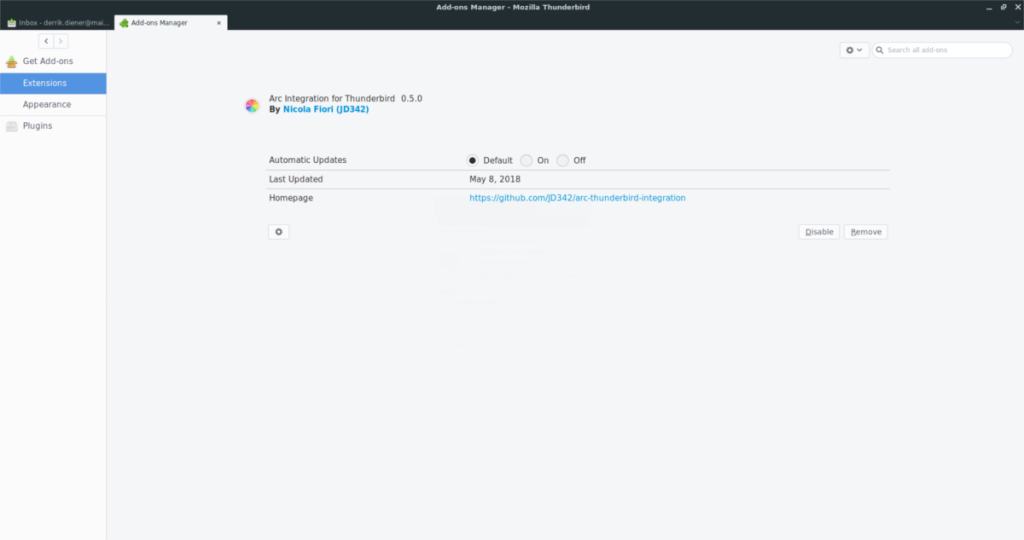
Task: Open tools for all add-ons dropdown
Action: (854, 50)
